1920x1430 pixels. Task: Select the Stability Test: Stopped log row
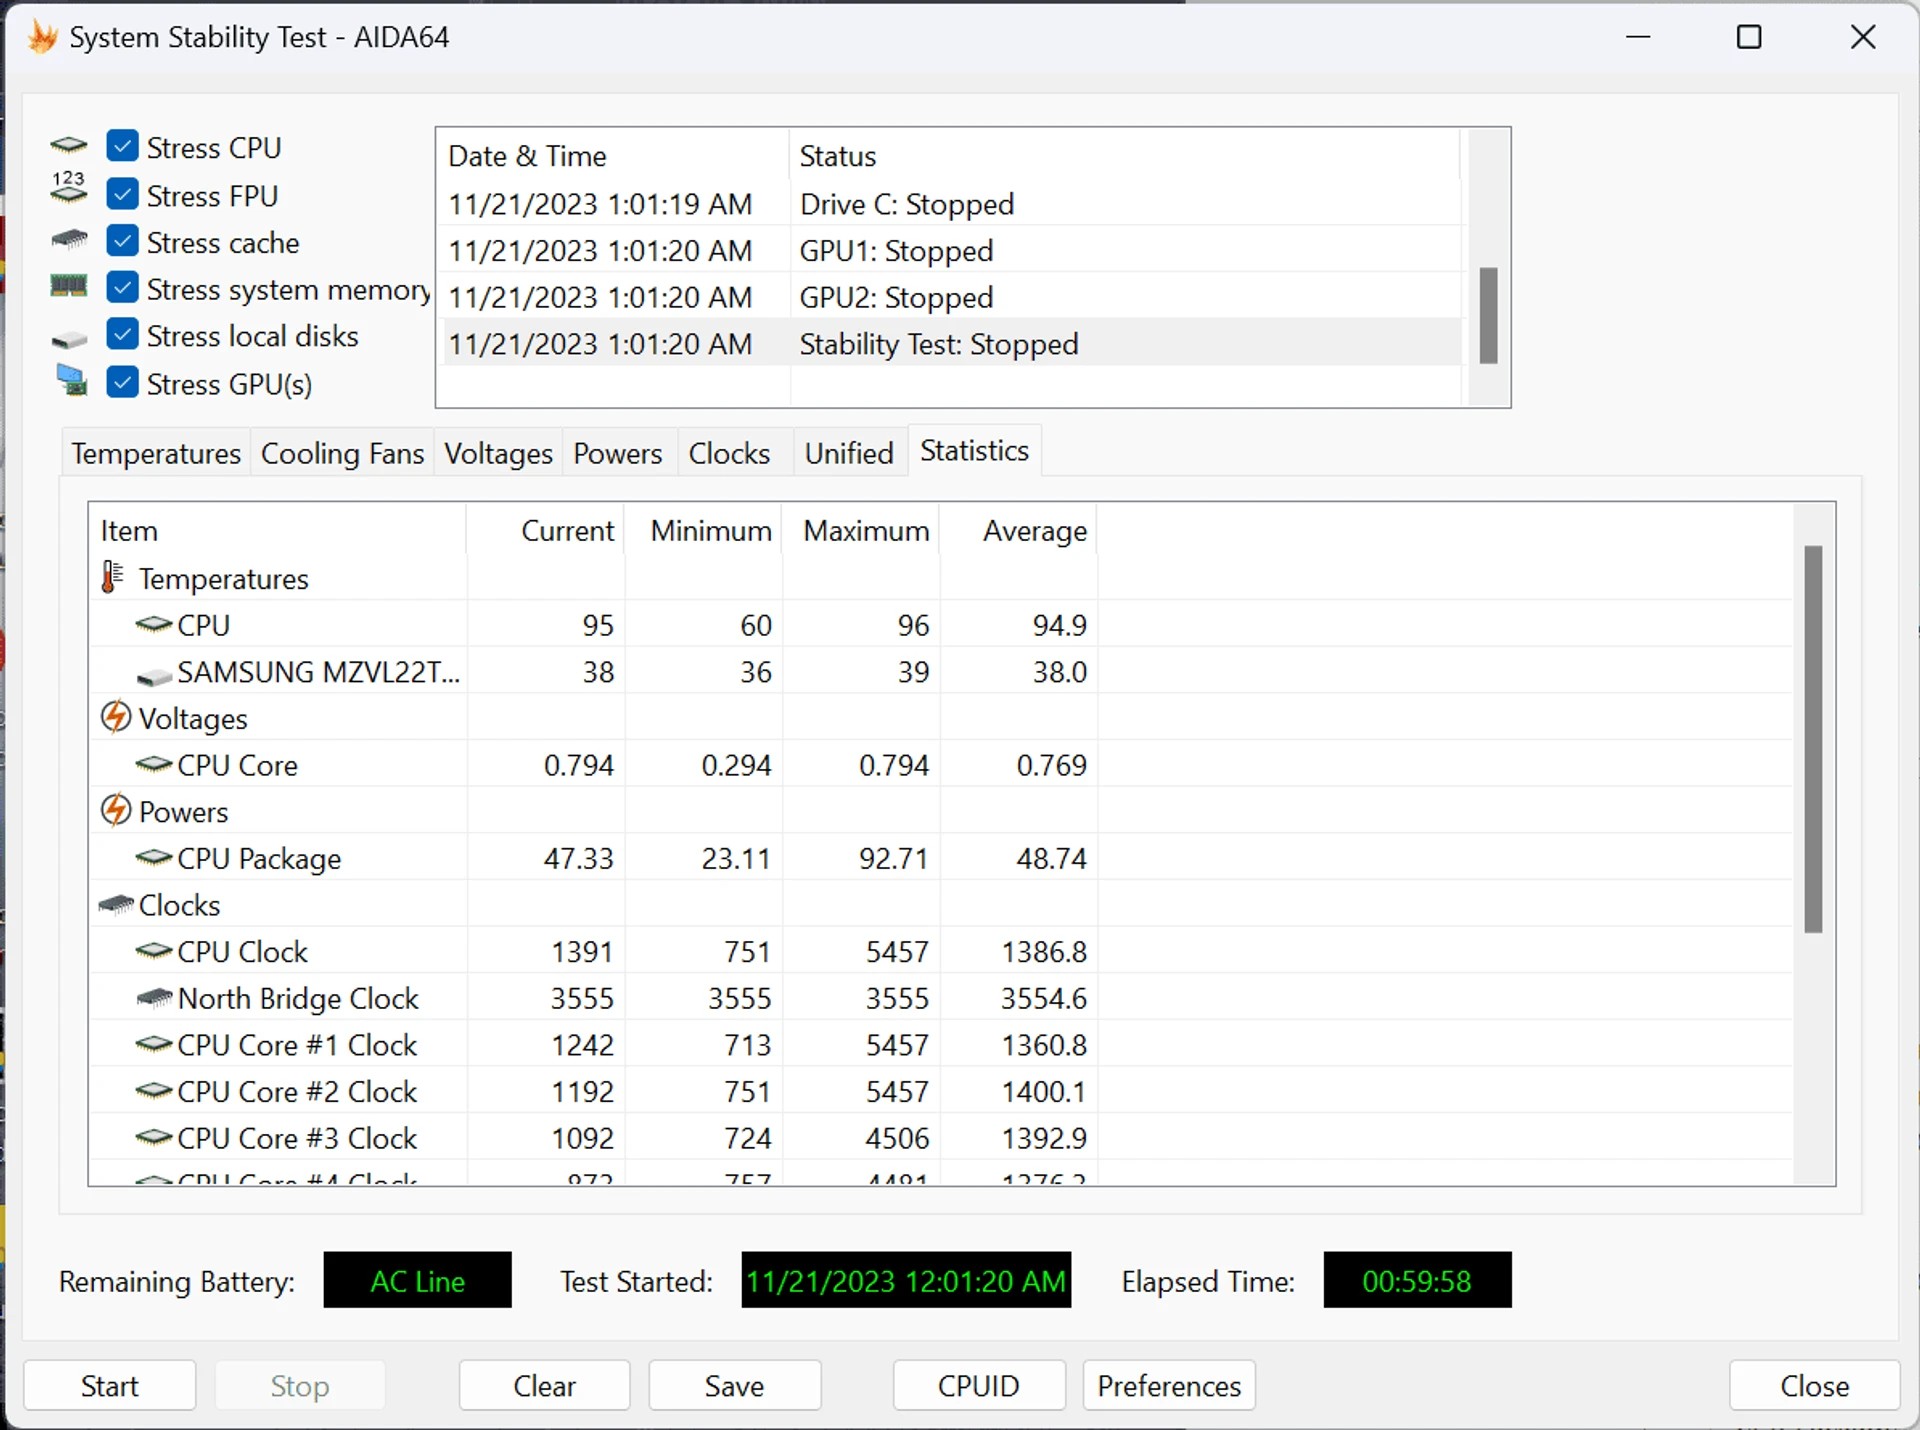[938, 344]
